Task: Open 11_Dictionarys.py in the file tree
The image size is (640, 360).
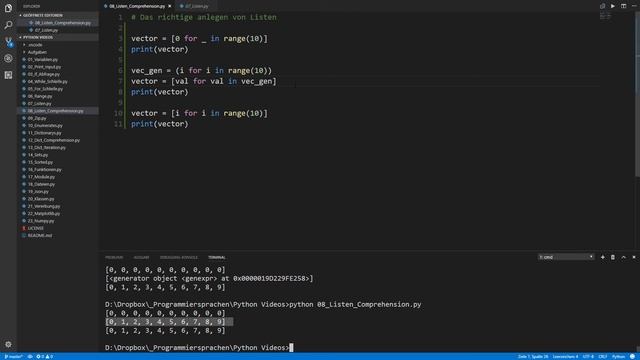Action: click(58, 133)
